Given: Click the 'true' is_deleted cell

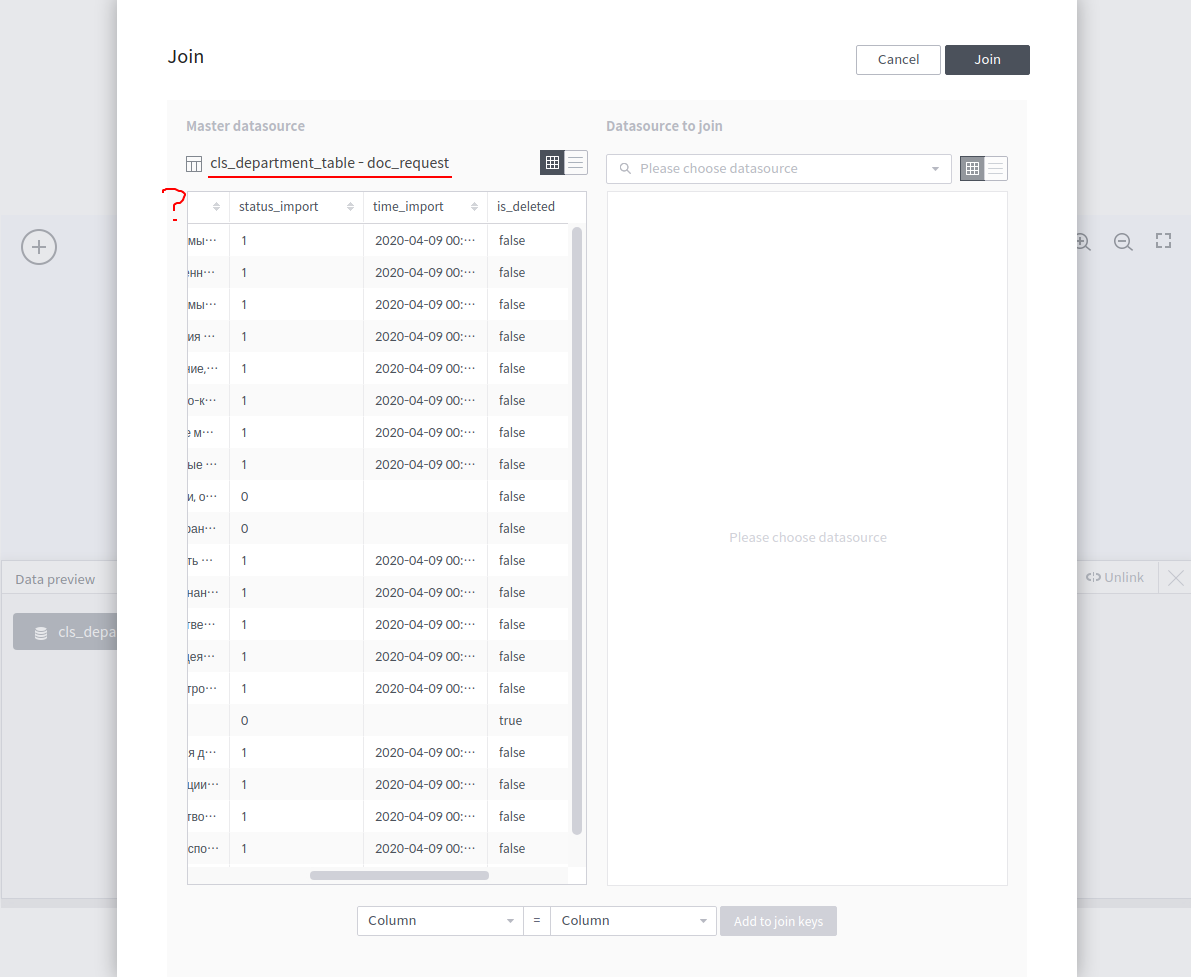Looking at the screenshot, I should pyautogui.click(x=510, y=720).
